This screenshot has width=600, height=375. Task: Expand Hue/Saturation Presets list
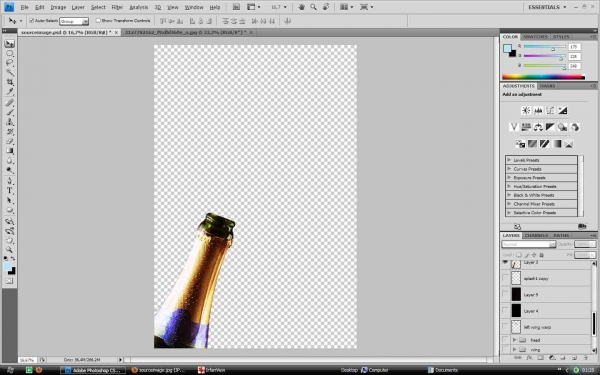509,186
